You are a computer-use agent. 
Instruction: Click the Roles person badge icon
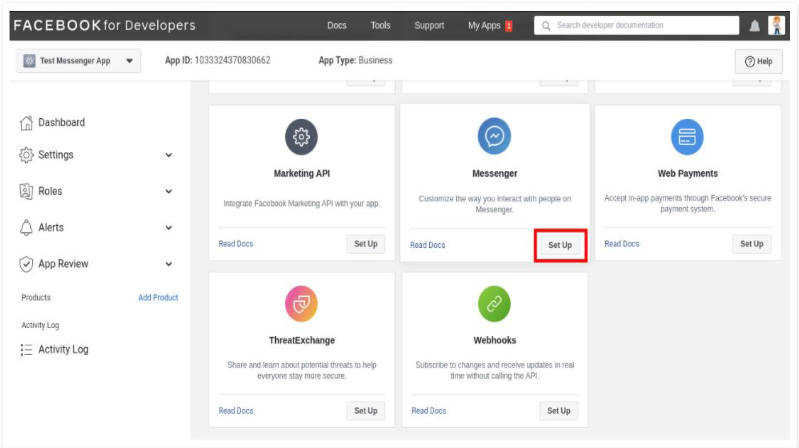pos(26,191)
